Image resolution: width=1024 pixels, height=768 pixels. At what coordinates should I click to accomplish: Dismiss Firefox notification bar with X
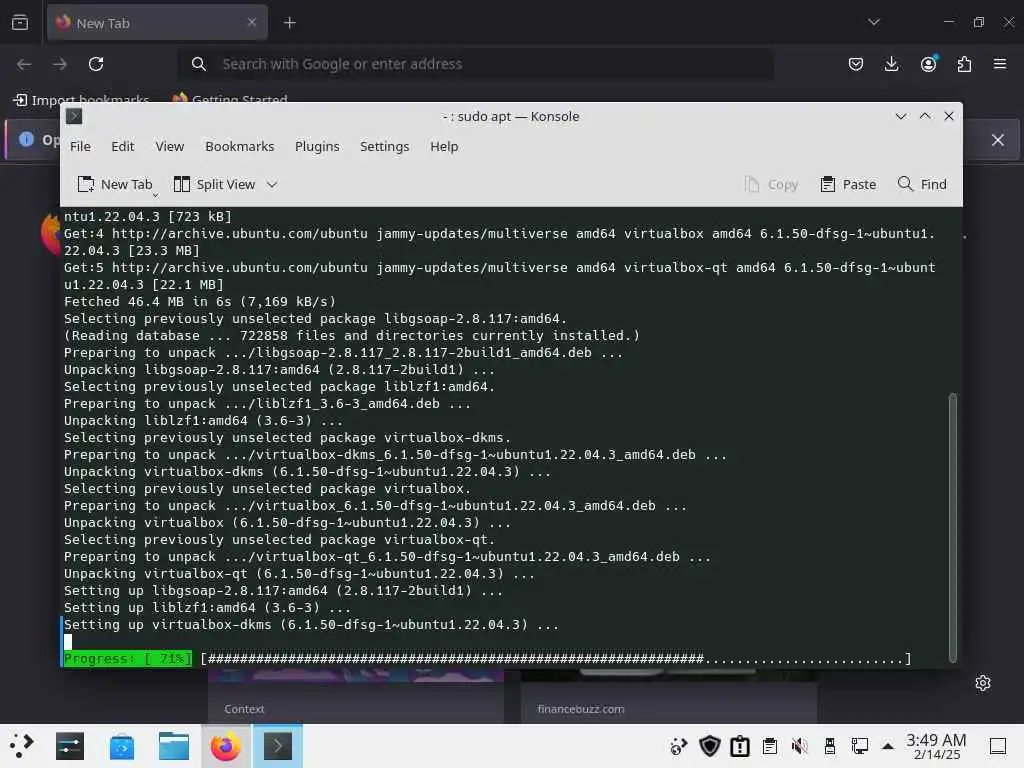click(x=997, y=140)
